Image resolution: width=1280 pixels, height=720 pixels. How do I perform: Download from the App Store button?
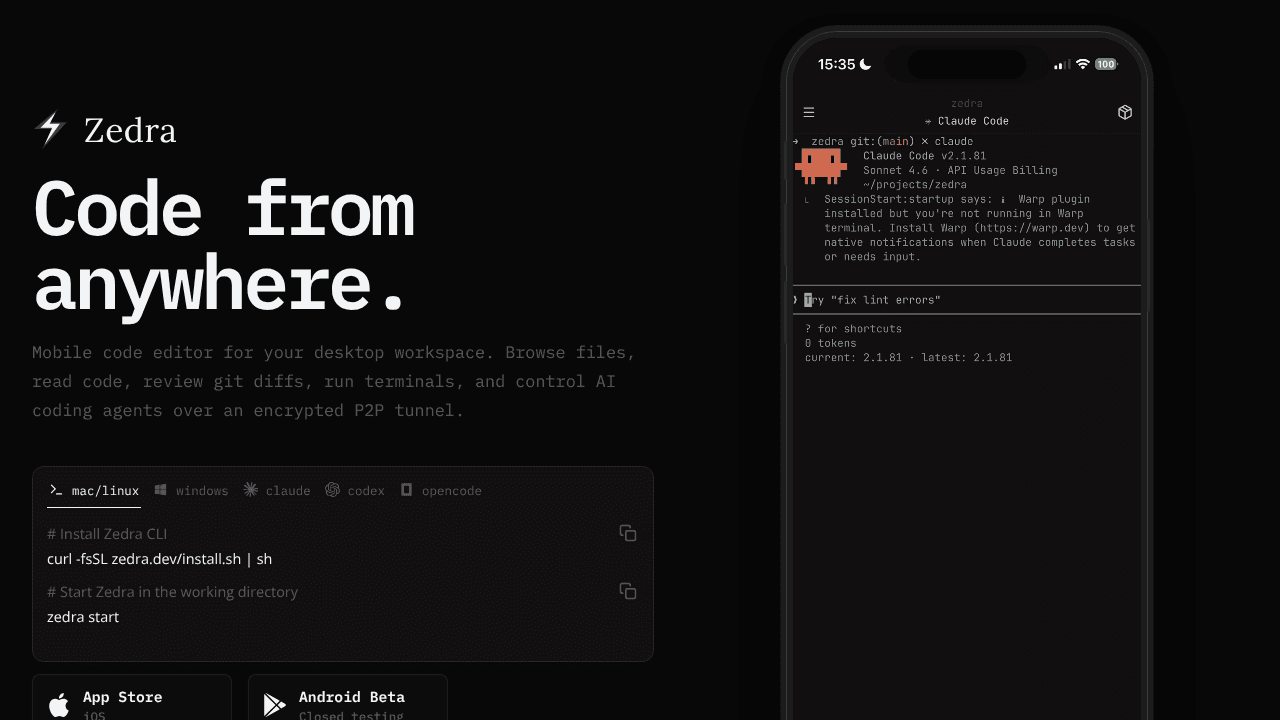[x=132, y=697]
